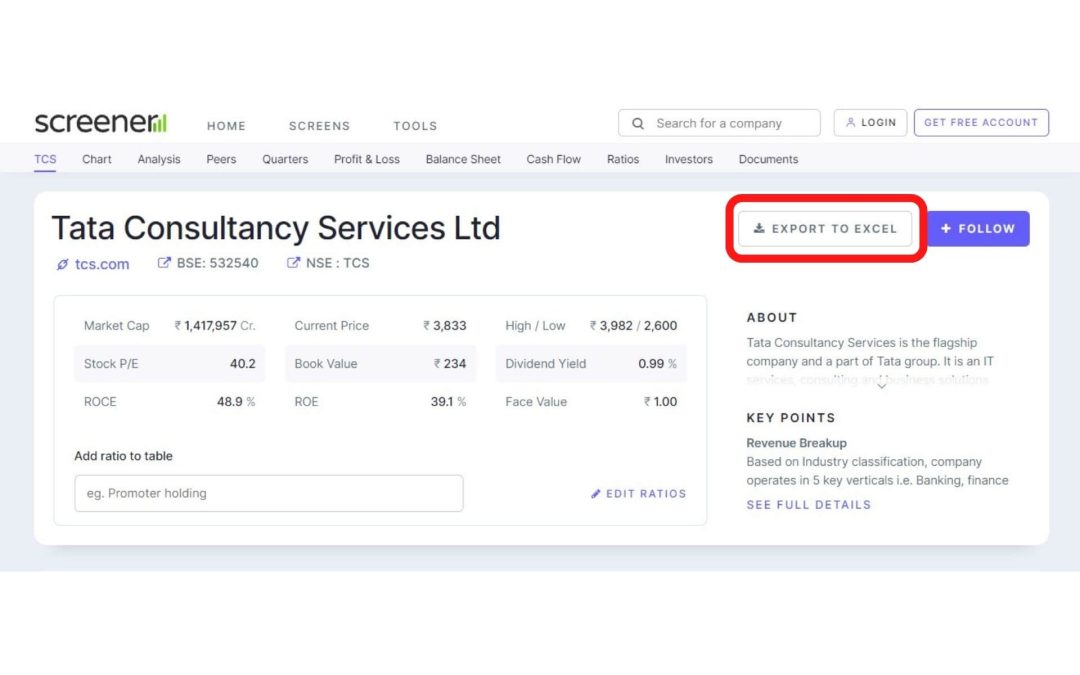Click the Login button
The width and height of the screenshot is (1080, 675).
point(871,123)
